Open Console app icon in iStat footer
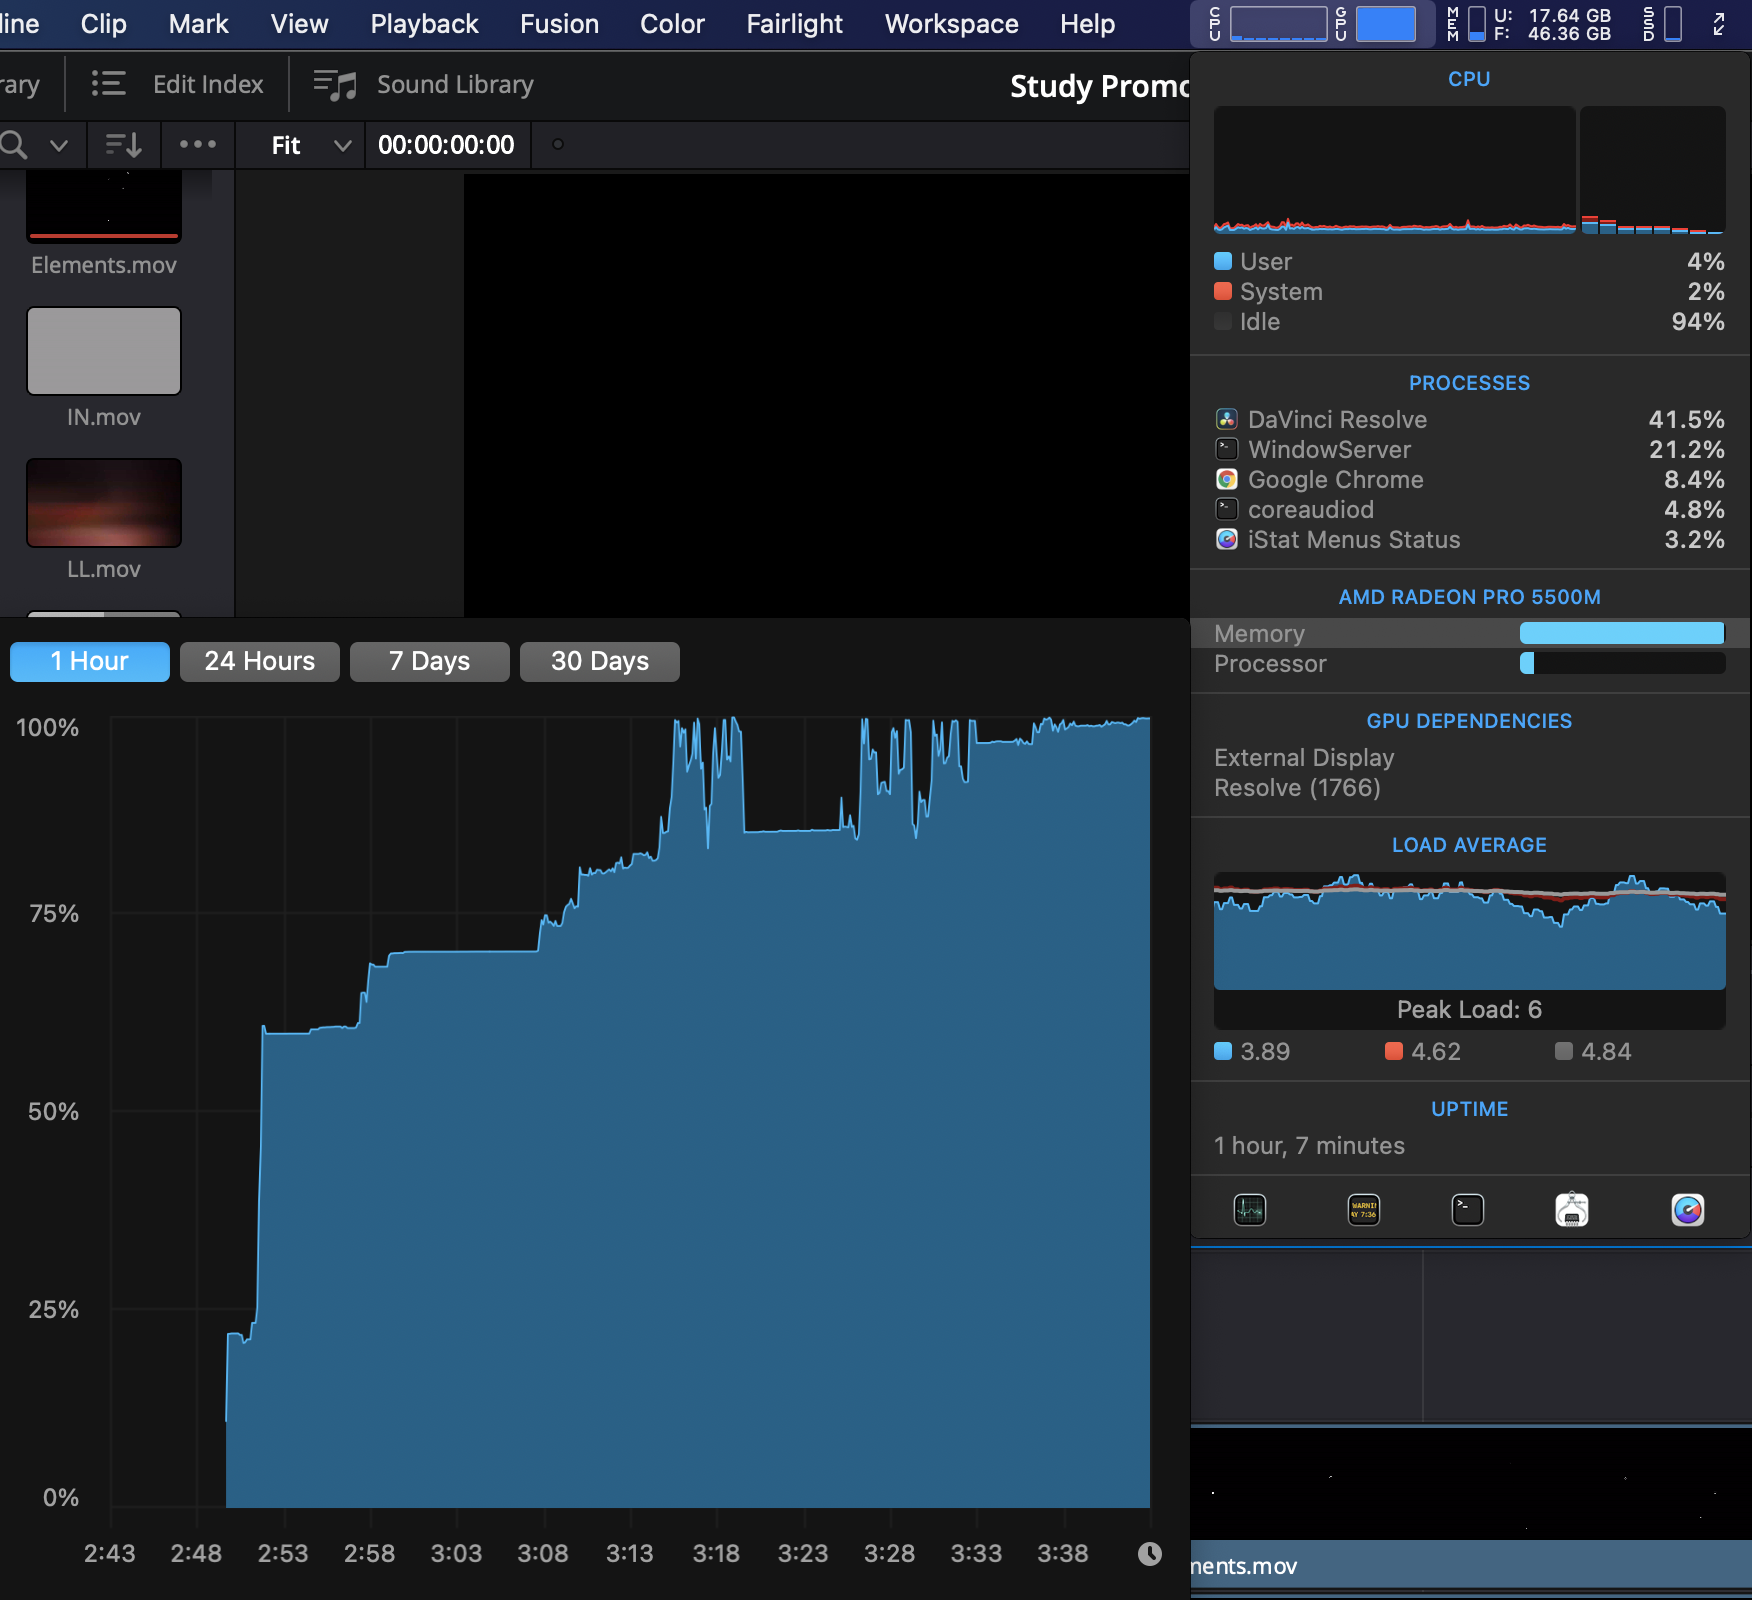Image resolution: width=1752 pixels, height=1600 pixels. [x=1364, y=1210]
